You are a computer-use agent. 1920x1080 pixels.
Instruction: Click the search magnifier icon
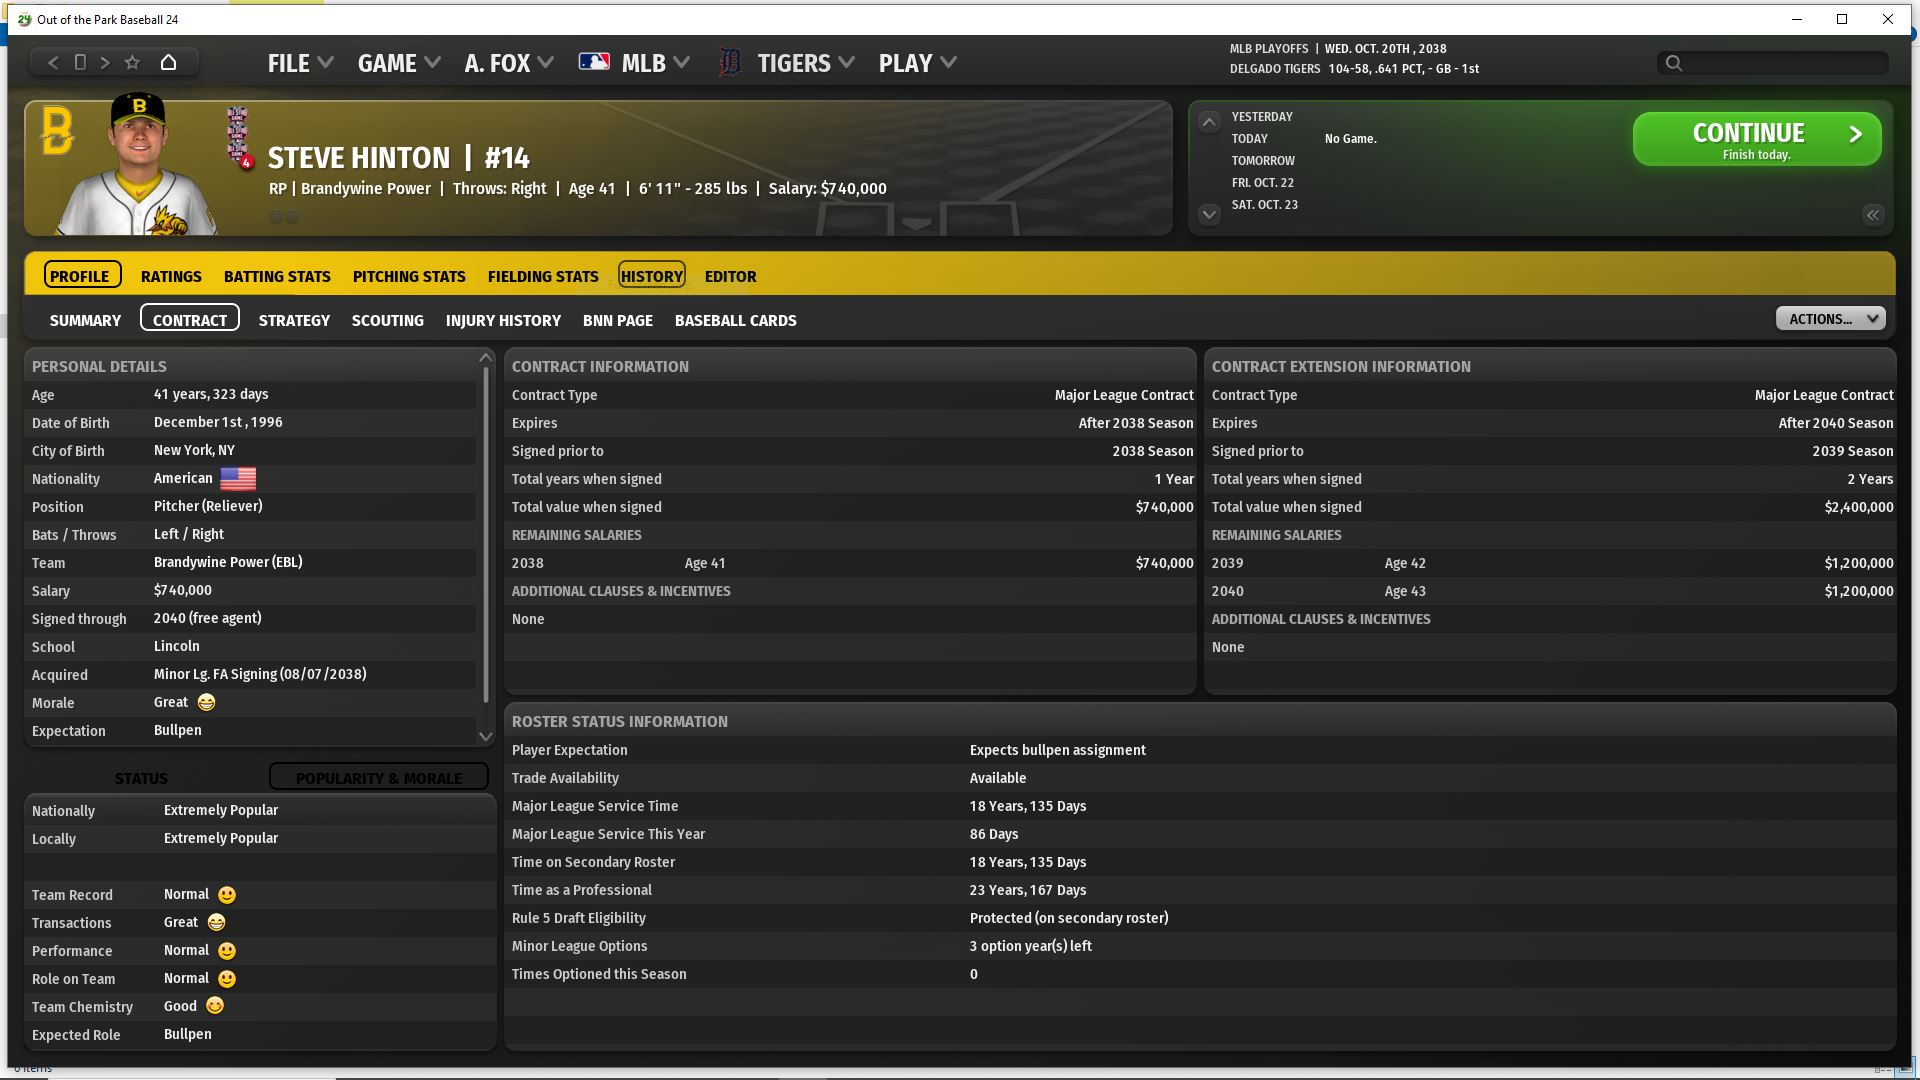click(1673, 63)
